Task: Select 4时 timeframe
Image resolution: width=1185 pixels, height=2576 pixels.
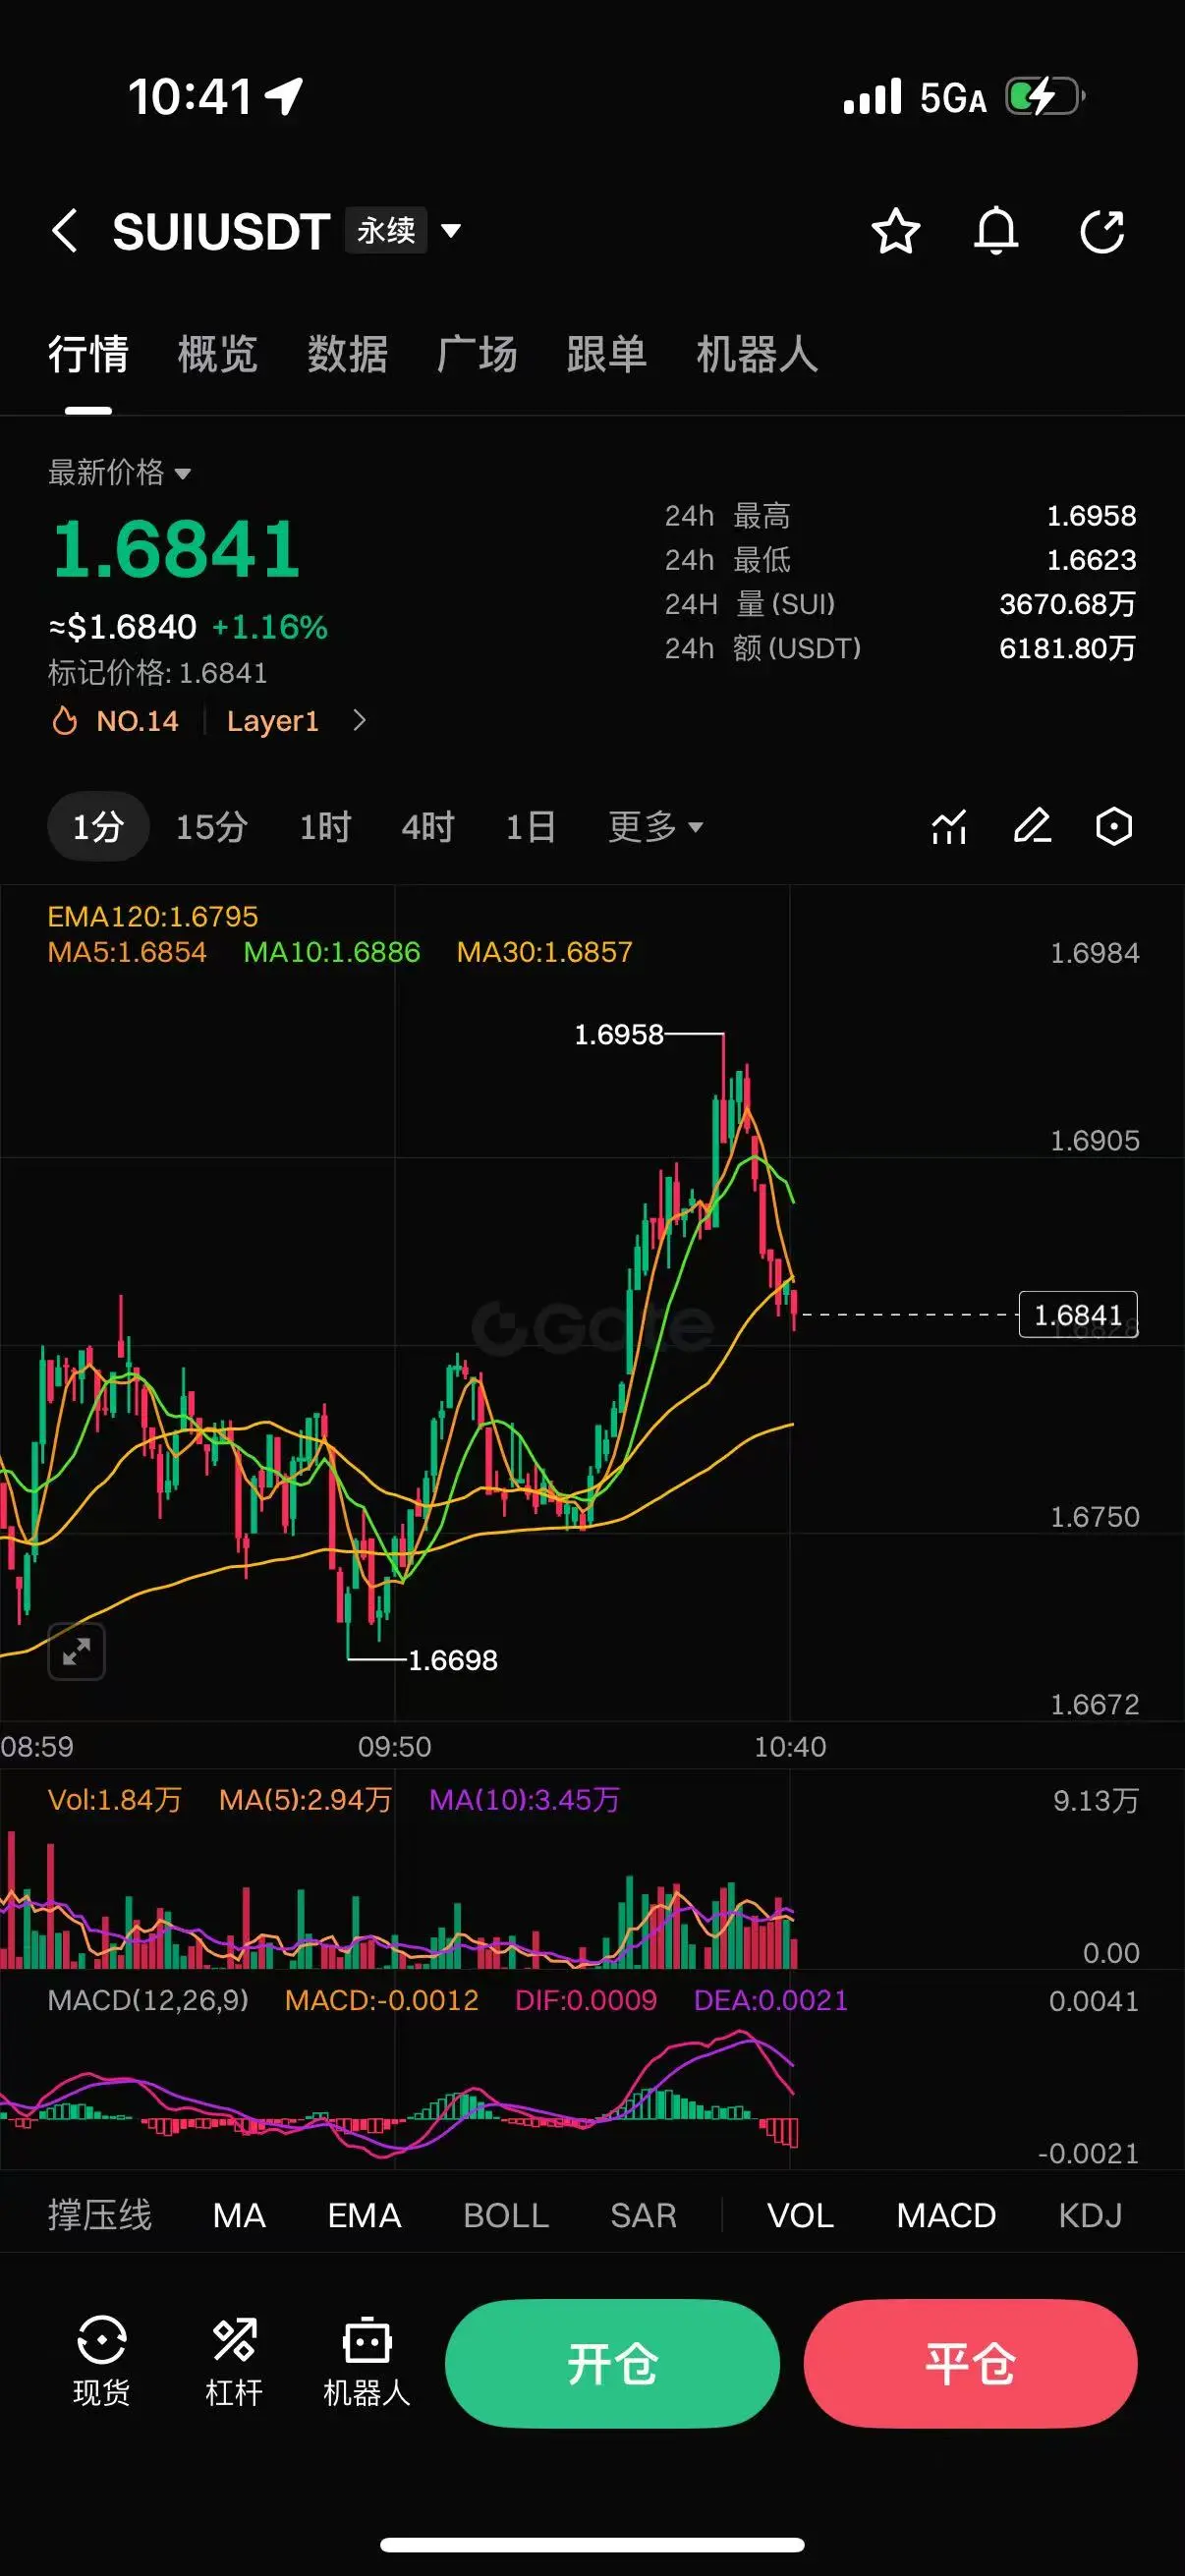Action: click(x=428, y=827)
